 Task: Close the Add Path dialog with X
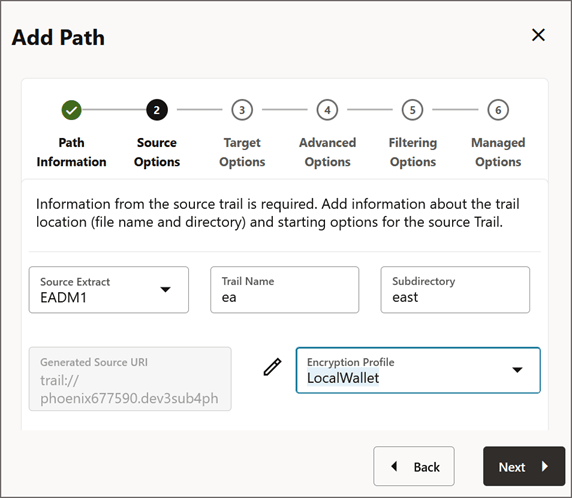(x=538, y=35)
